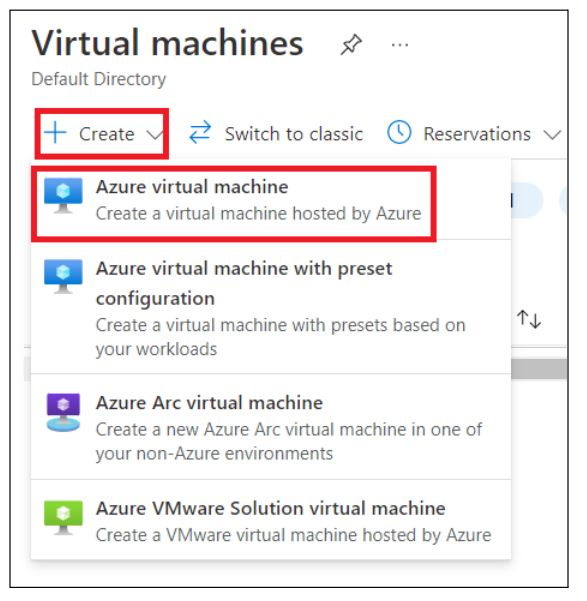Click the green VMware Solution VM icon

tap(63, 517)
